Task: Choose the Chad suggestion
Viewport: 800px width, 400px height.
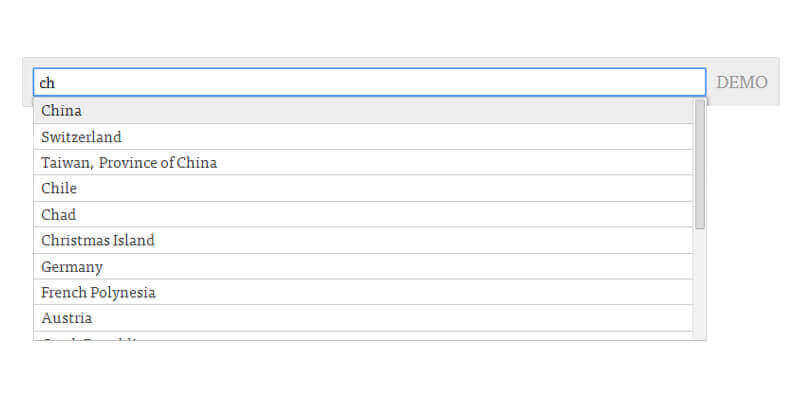Action: click(x=58, y=215)
